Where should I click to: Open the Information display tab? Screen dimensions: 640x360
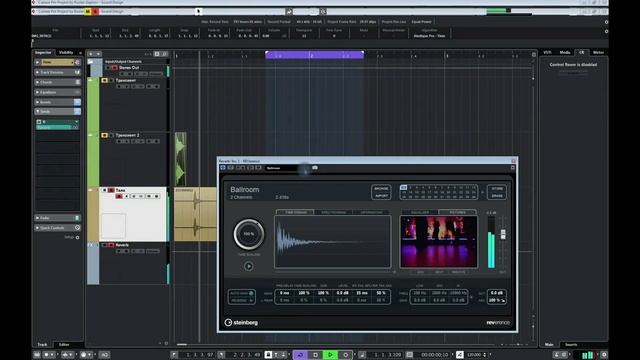point(371,212)
